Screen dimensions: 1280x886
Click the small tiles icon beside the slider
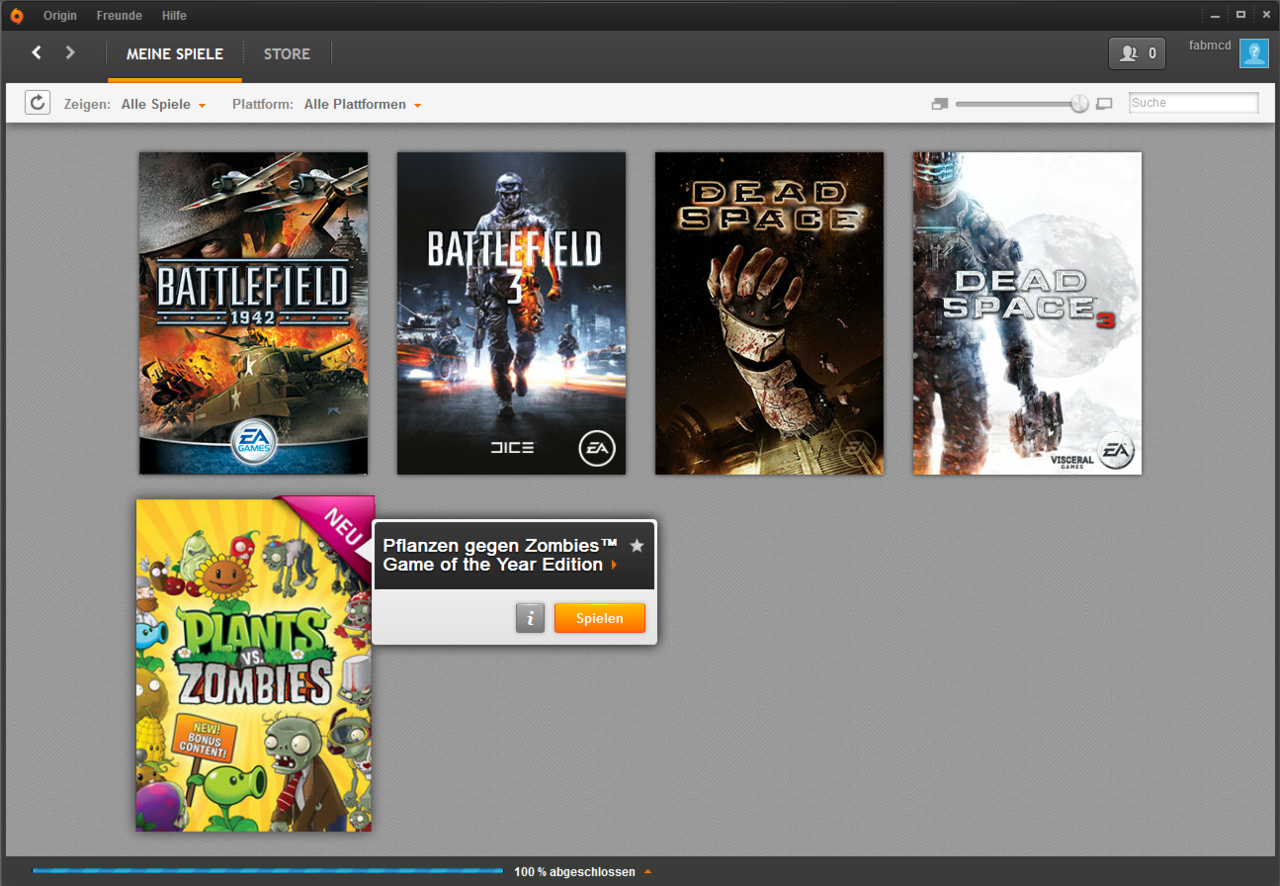pyautogui.click(x=939, y=104)
